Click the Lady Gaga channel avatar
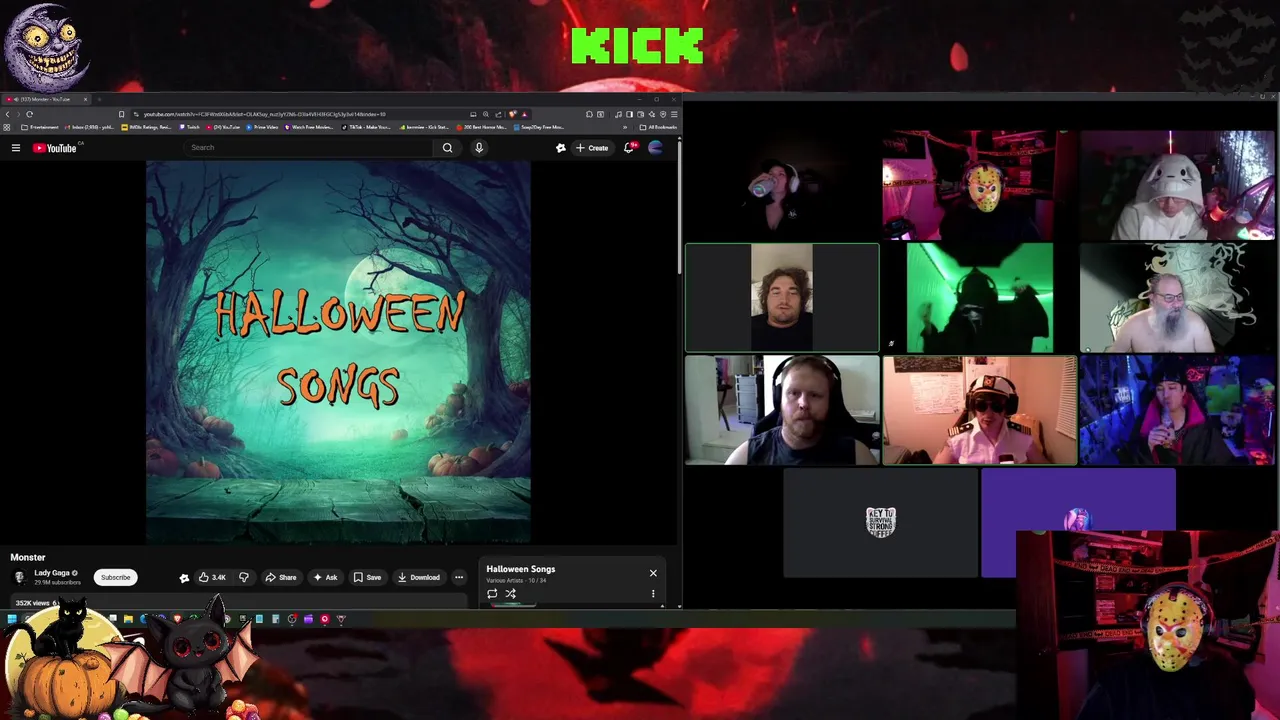This screenshot has height=720, width=1280. (x=19, y=577)
